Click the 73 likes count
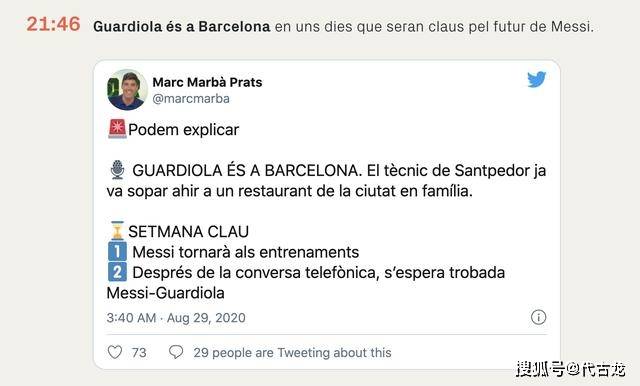 (139, 353)
